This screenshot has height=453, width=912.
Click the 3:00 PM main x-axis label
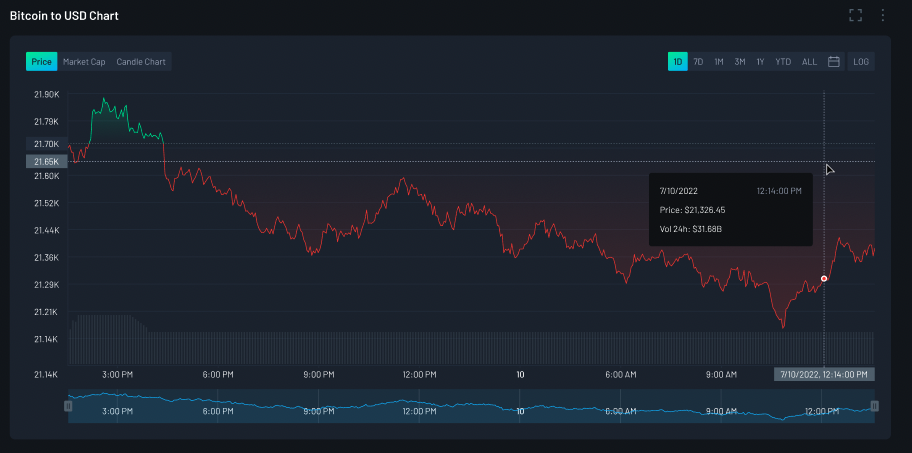(117, 374)
